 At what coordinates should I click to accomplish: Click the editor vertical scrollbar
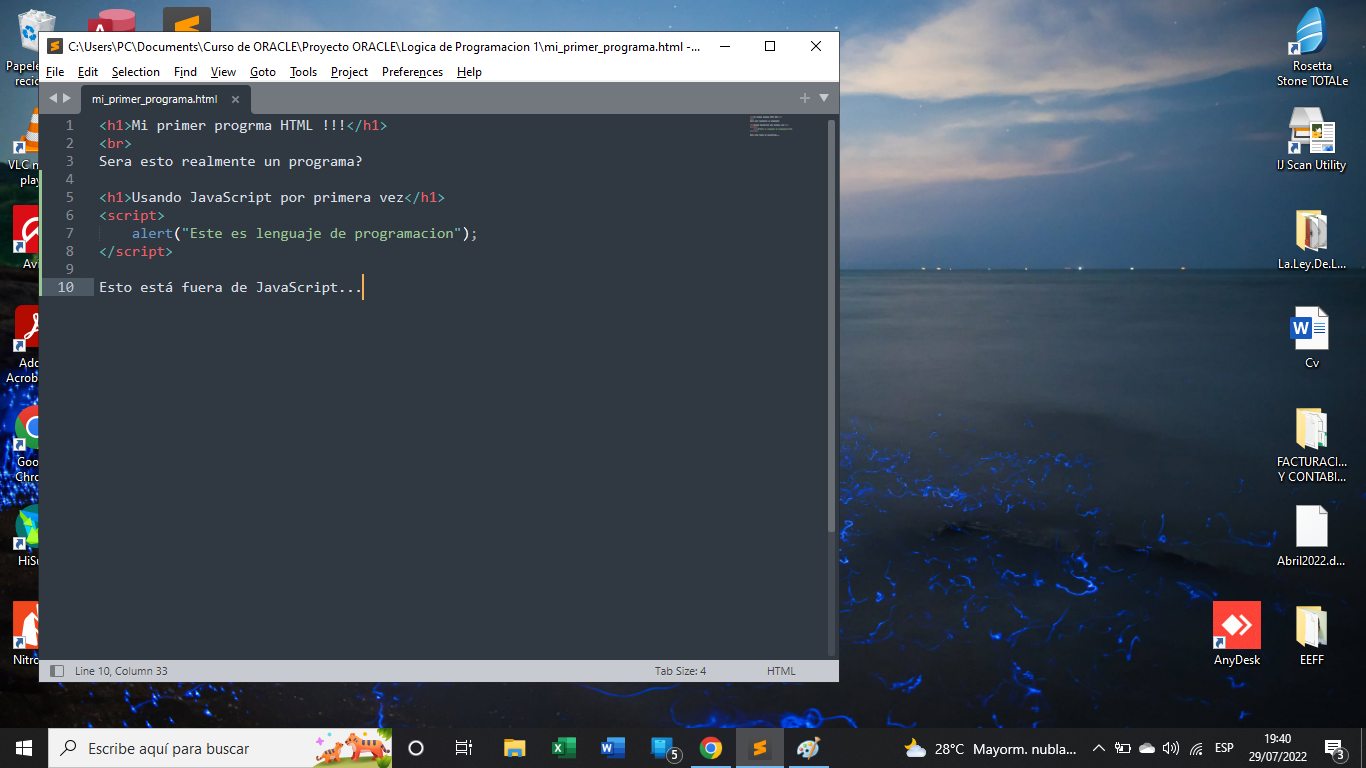pyautogui.click(x=831, y=325)
